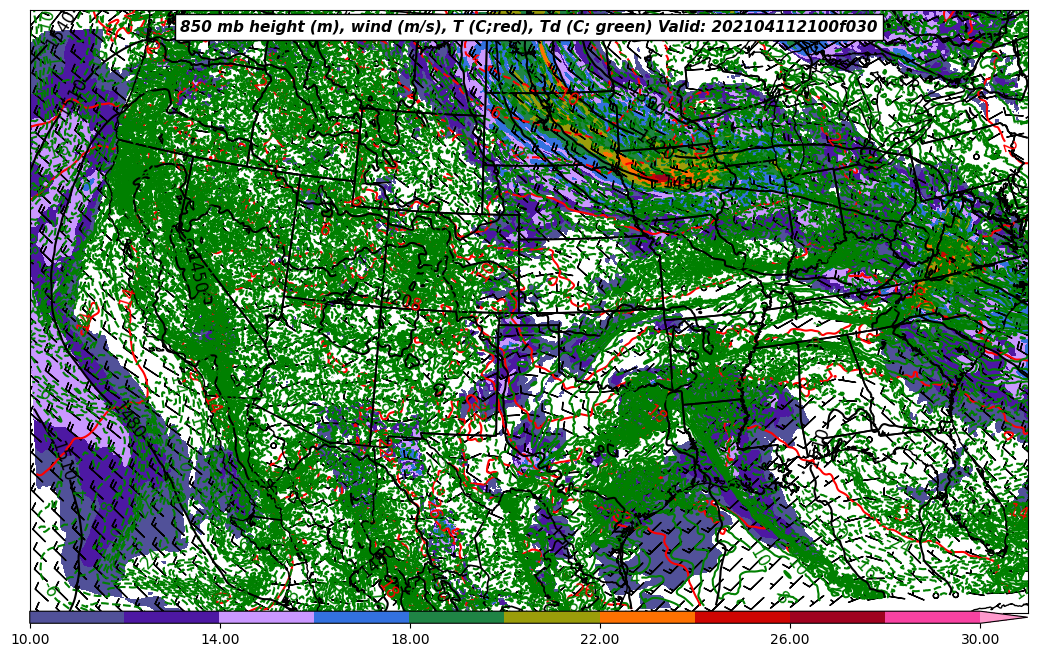Select the slate-blue 10–12 colorbar segment
Viewport: 1037px width, 657px height.
[77, 617]
